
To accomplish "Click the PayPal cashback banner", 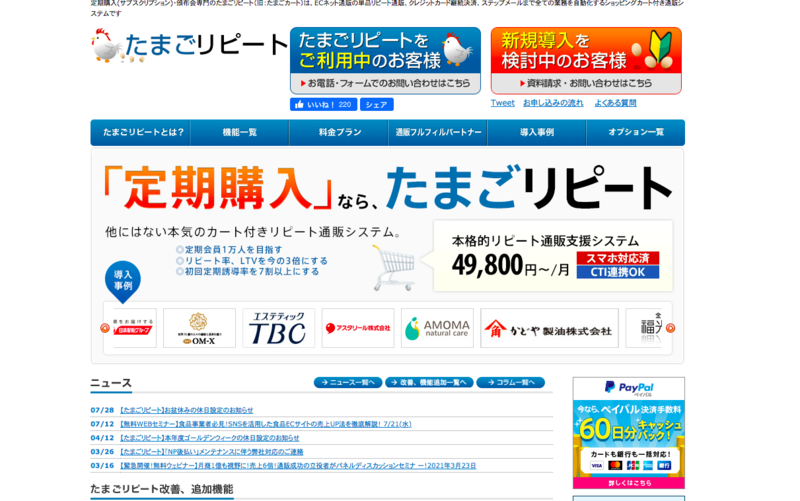I will (x=629, y=433).
